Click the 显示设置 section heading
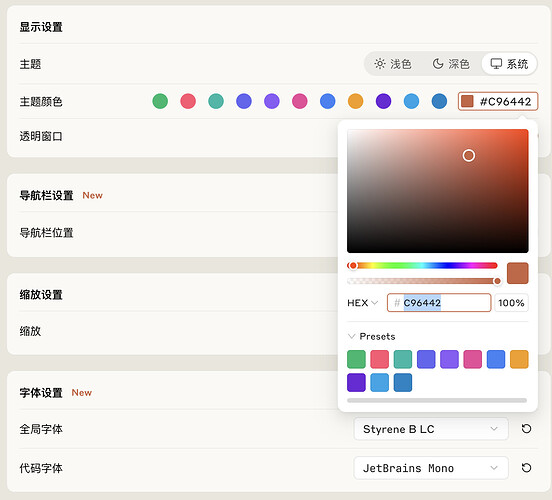The image size is (552, 500). pos(41,27)
